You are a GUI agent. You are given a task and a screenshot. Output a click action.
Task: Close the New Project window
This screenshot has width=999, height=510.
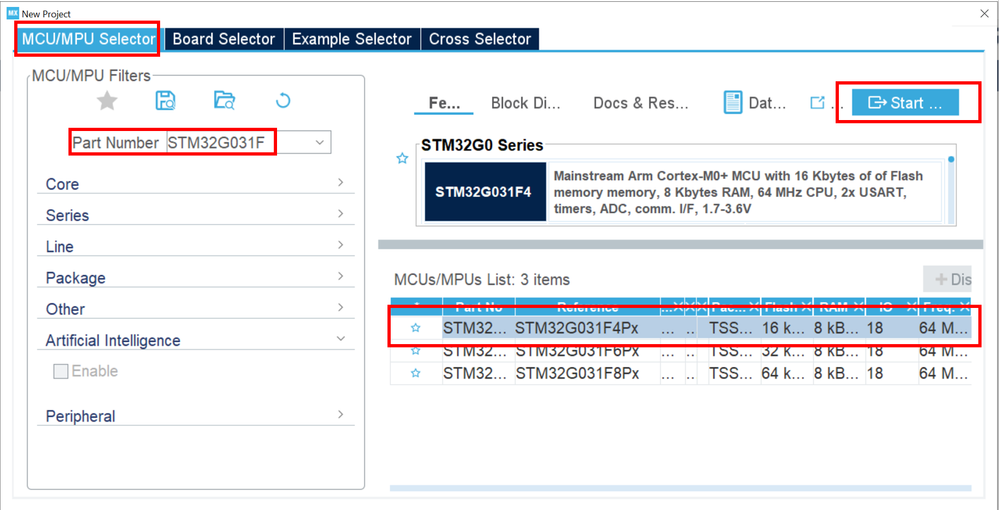984,13
